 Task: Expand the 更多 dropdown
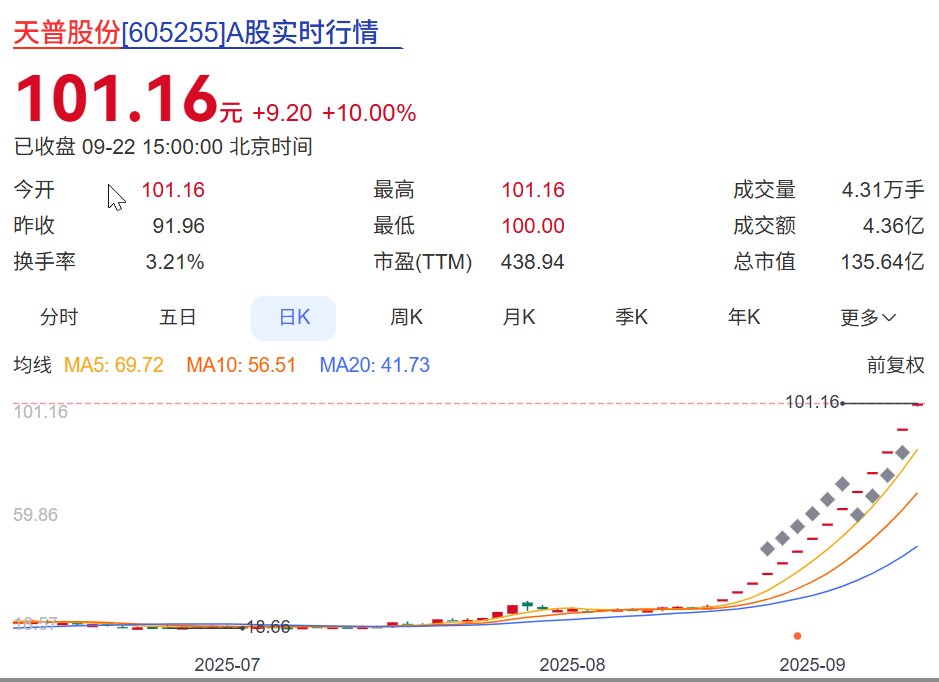pyautogui.click(x=868, y=317)
